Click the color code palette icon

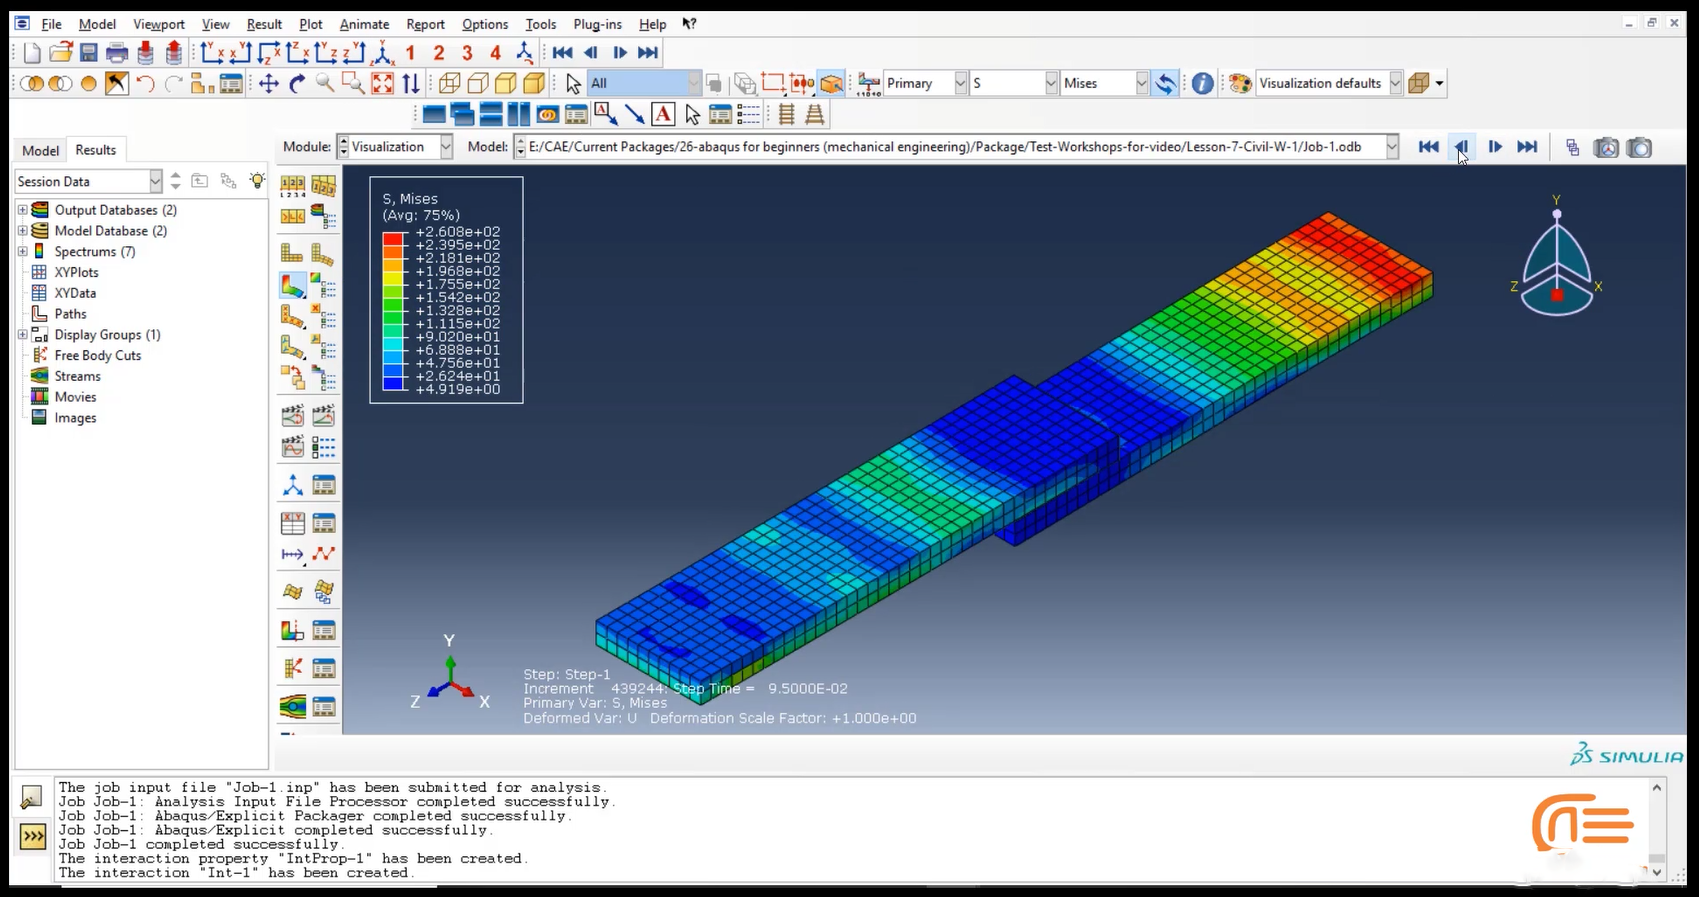pyautogui.click(x=1240, y=84)
